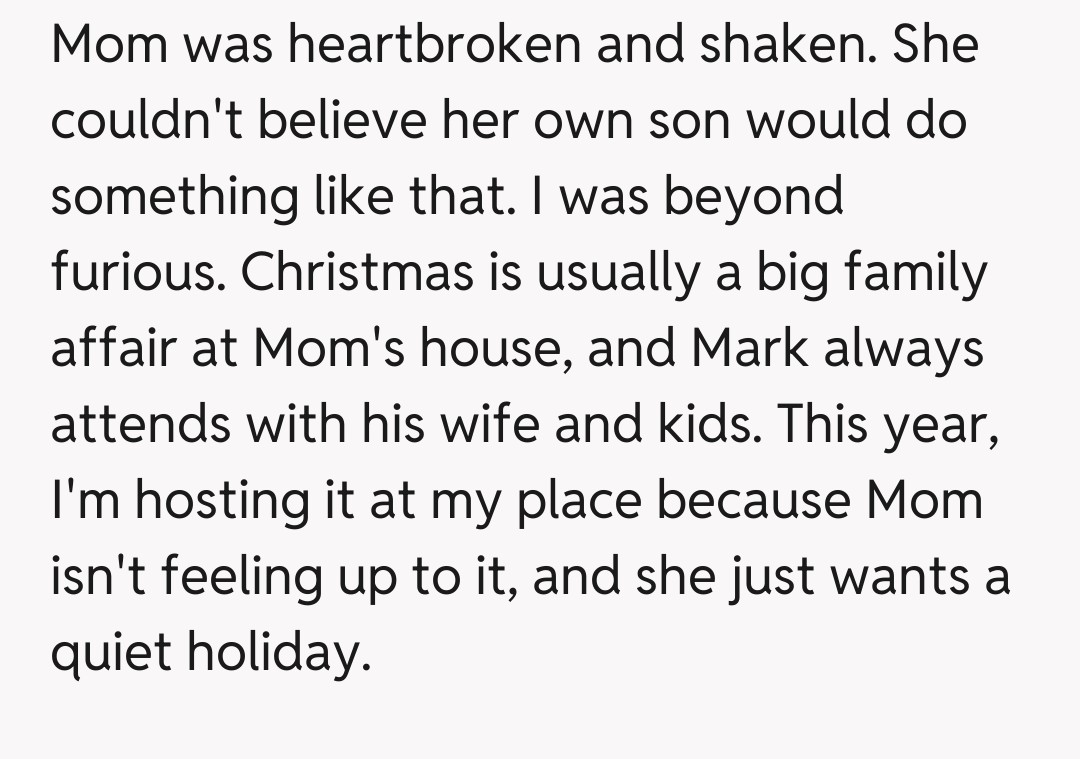The height and width of the screenshot is (759, 1080).
Task: Select the word "furious"
Action: point(133,273)
